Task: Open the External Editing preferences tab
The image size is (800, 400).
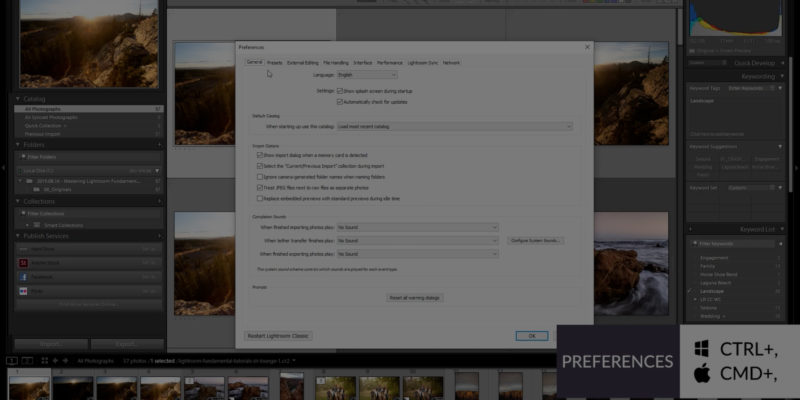Action: (x=303, y=63)
